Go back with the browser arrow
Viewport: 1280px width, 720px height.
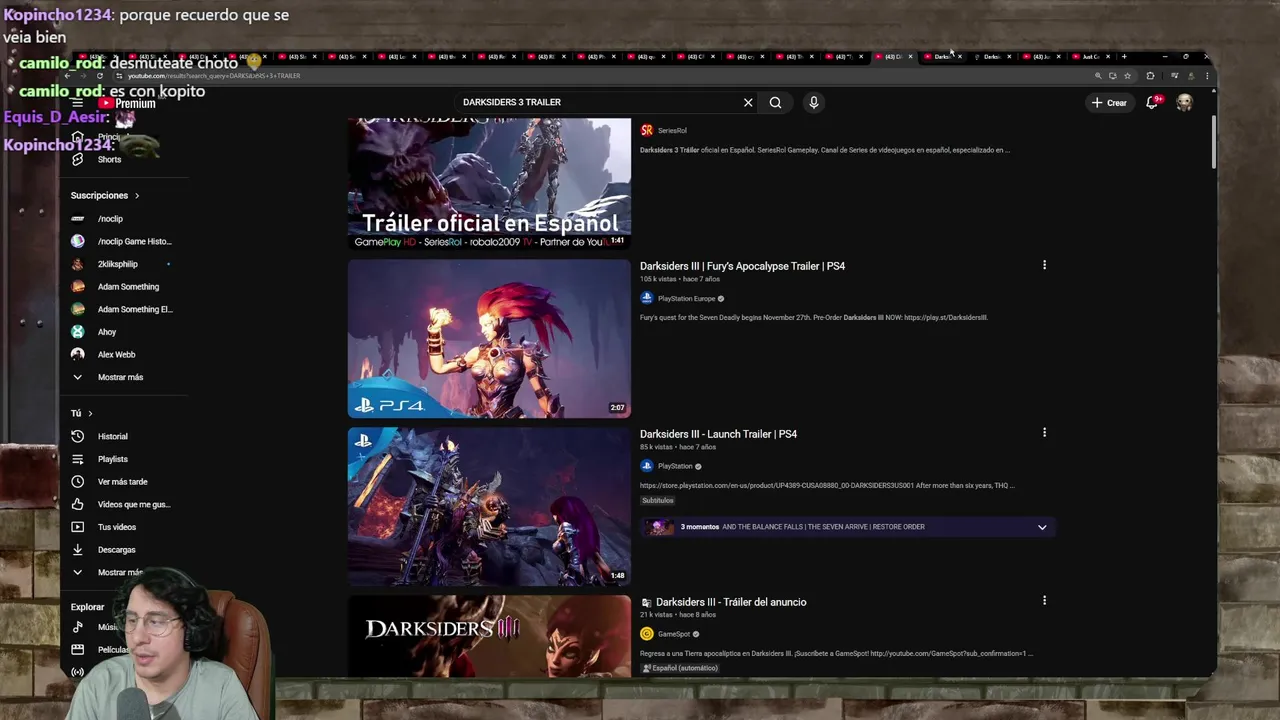(68, 76)
